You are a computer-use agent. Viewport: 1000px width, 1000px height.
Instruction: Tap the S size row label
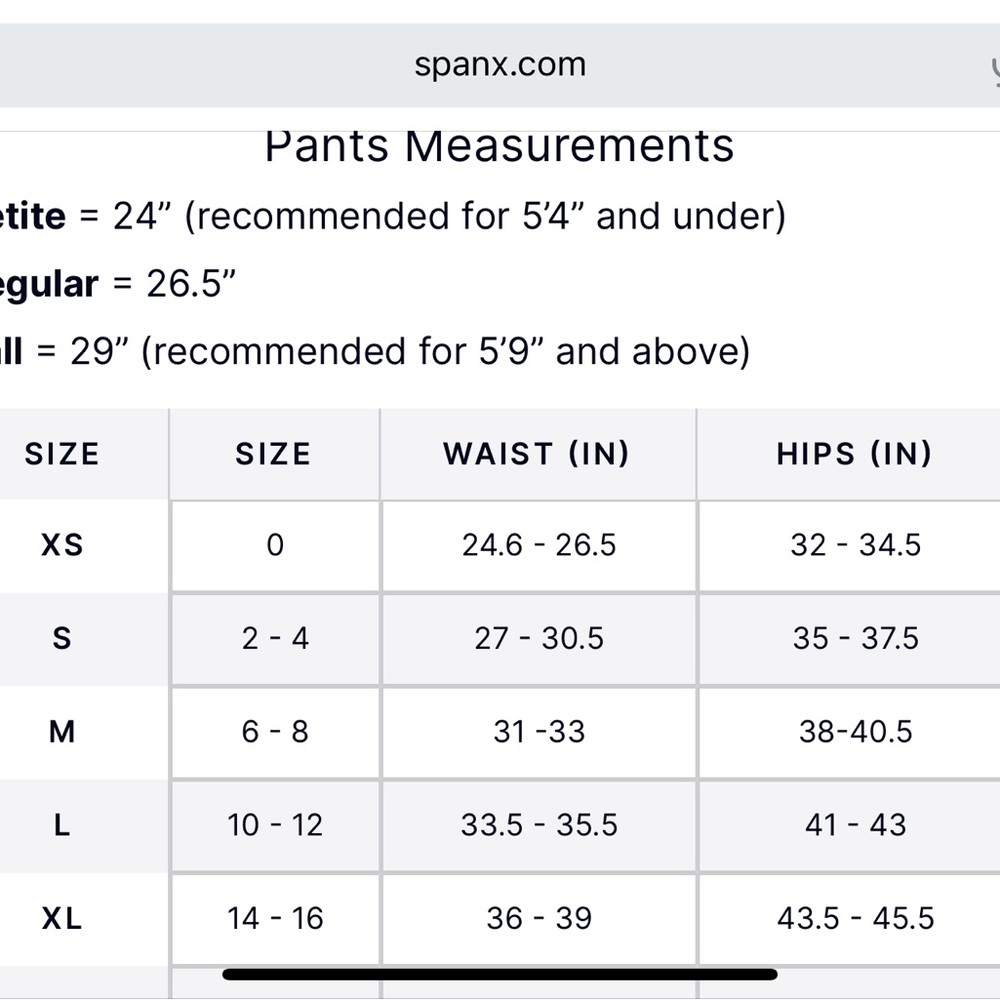tap(62, 638)
